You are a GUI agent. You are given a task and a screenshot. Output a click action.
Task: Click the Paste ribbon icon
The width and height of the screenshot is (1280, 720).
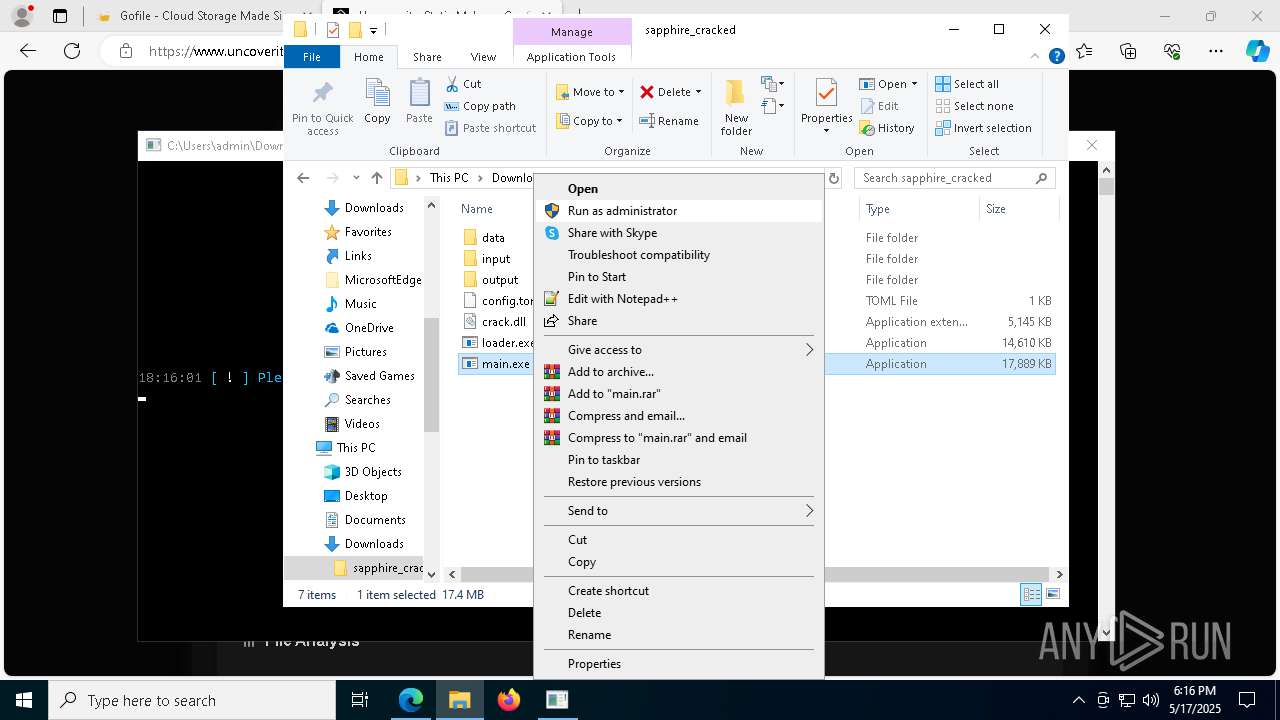pos(419,102)
